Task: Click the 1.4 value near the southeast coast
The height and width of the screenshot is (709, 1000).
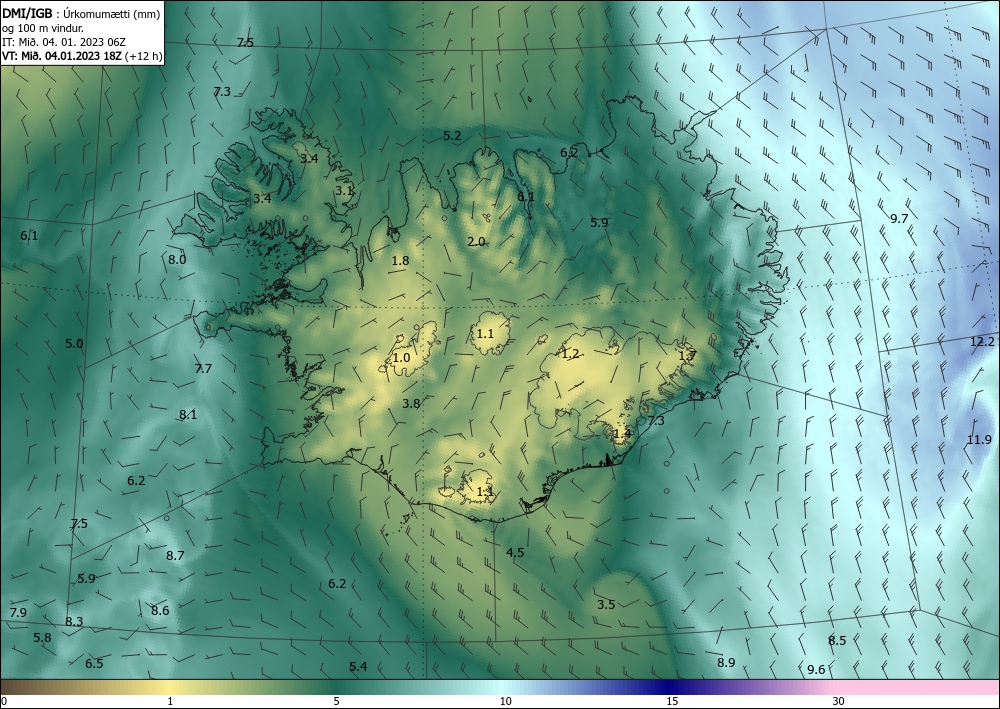Action: (622, 434)
